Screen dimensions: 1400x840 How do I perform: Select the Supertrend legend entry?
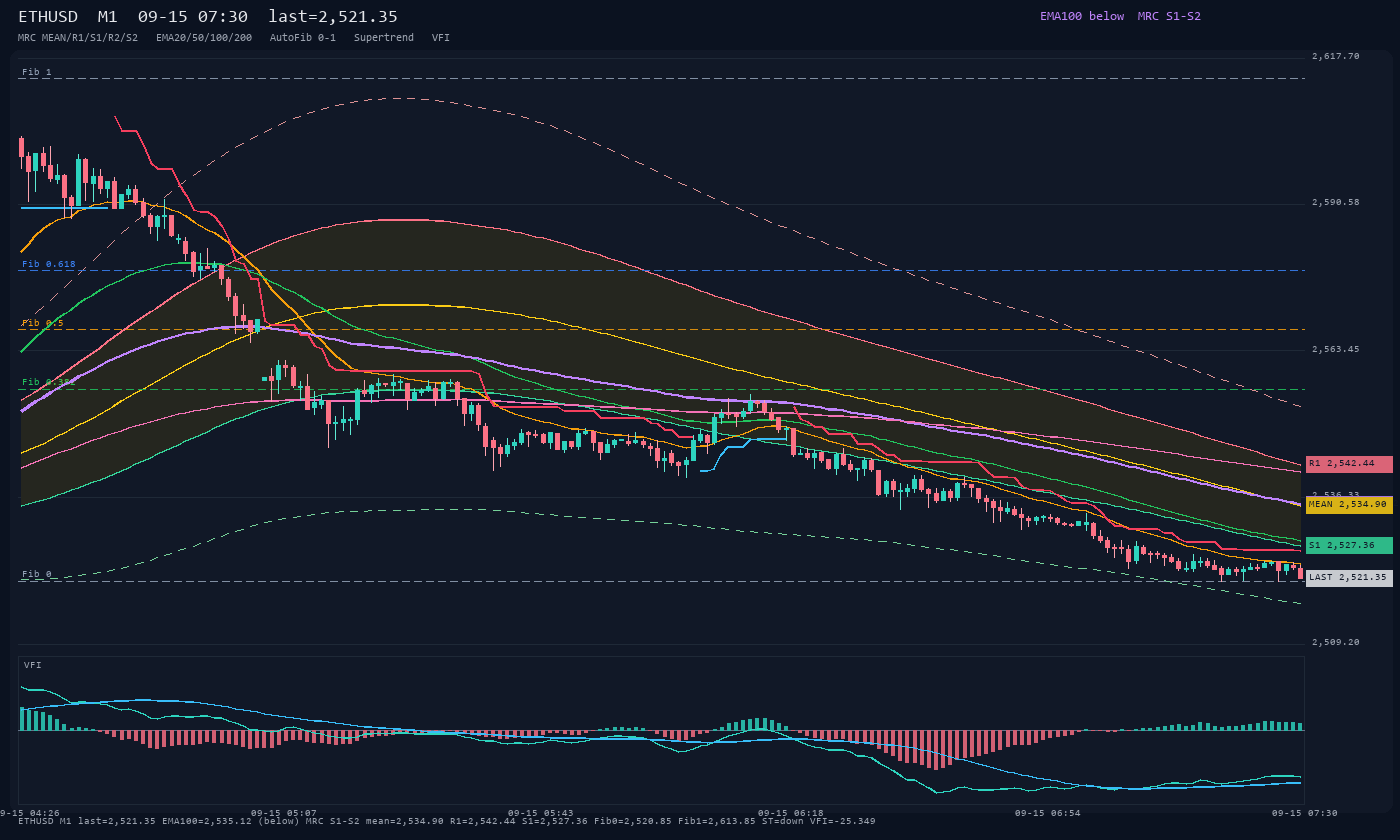point(384,37)
